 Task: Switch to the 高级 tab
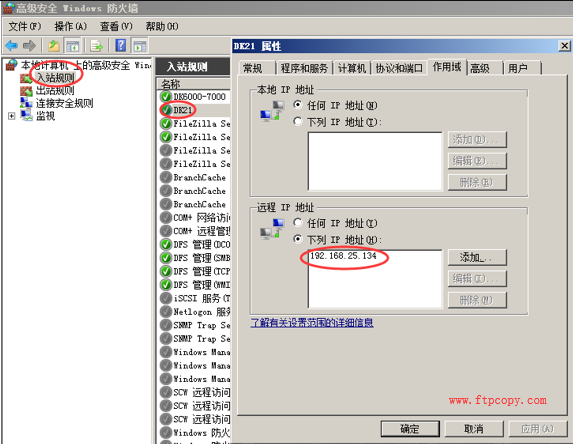point(484,68)
